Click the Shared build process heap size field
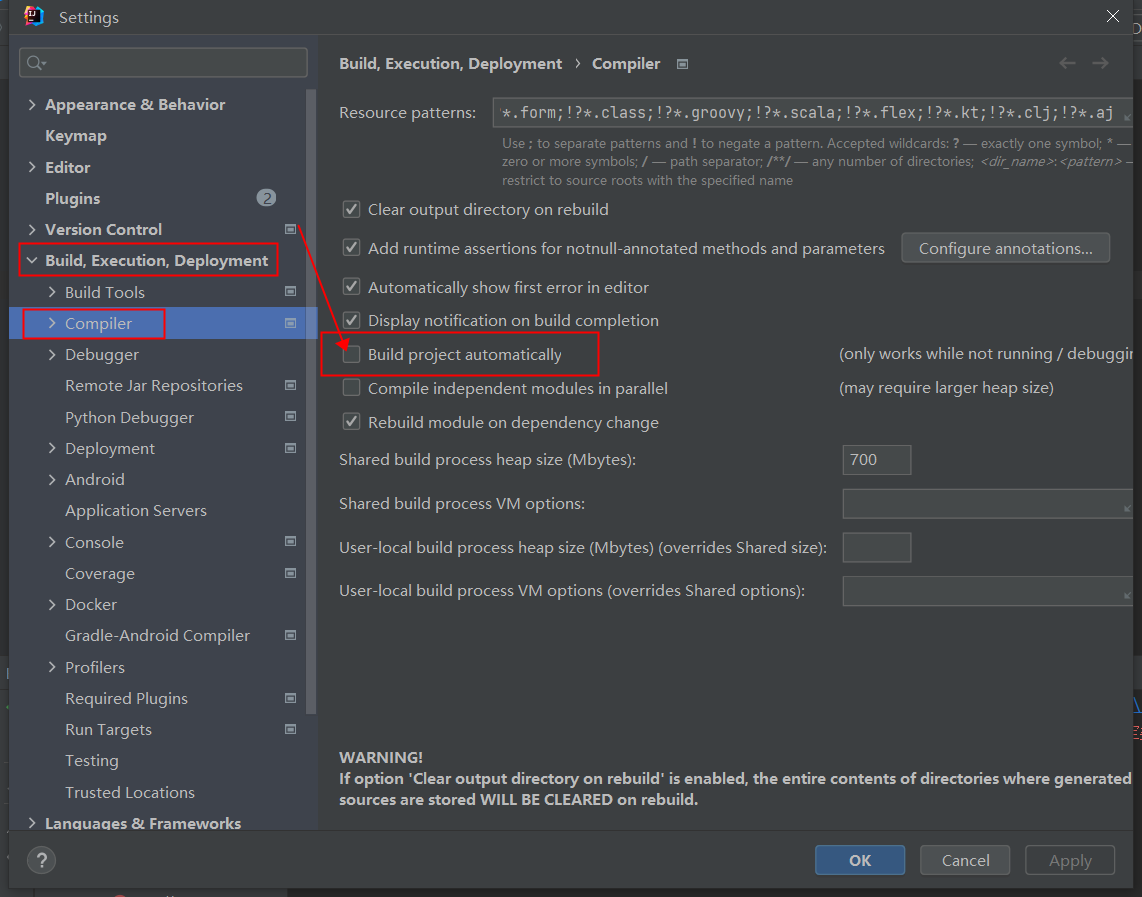The height and width of the screenshot is (897, 1142). point(876,460)
